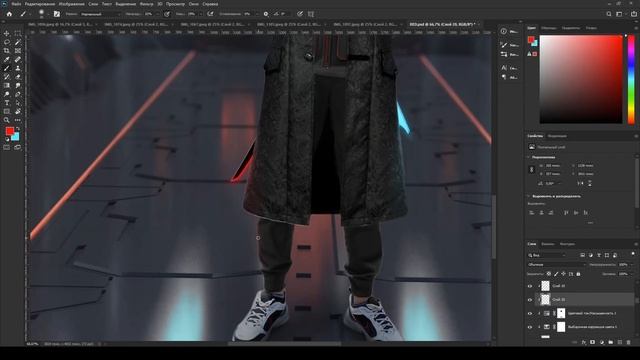This screenshot has height=360, width=640.
Task: Open brush settings panel icon in options bar
Action: pos(57,14)
